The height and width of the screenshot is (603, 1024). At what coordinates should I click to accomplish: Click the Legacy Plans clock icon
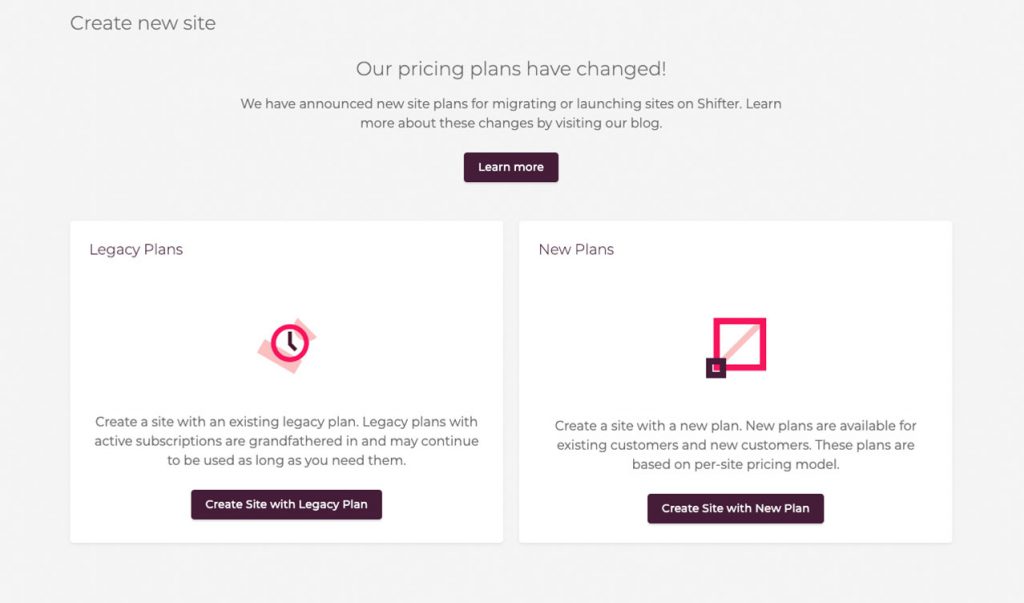click(x=289, y=343)
